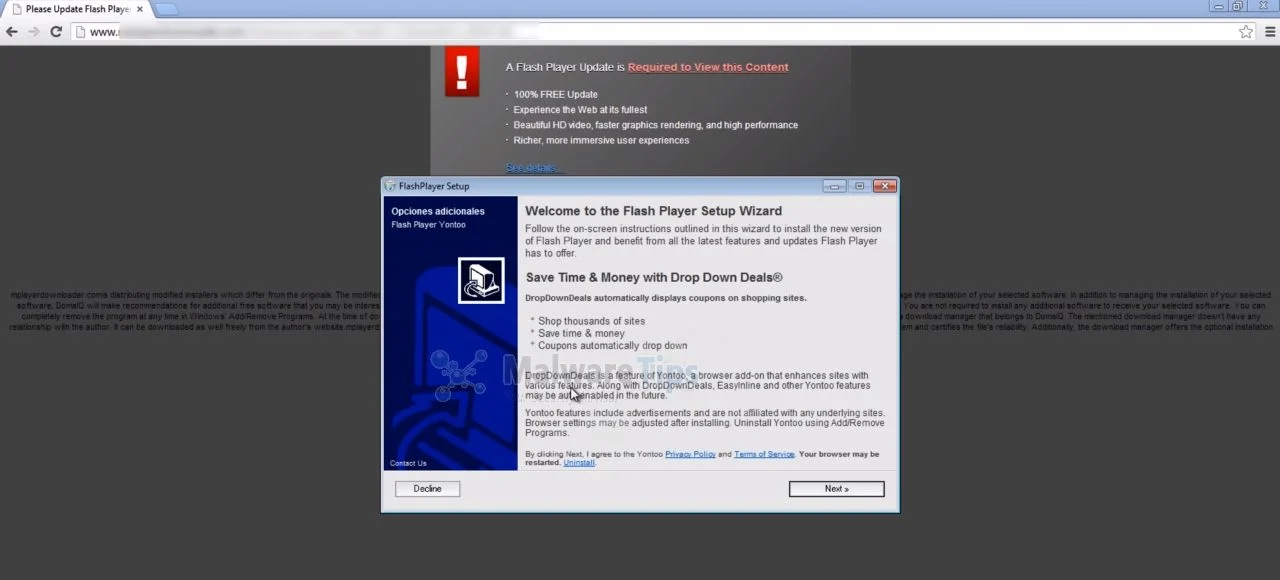Viewport: 1280px width, 580px height.
Task: Select Opciones adicionales in wizard sidebar
Action: point(438,211)
